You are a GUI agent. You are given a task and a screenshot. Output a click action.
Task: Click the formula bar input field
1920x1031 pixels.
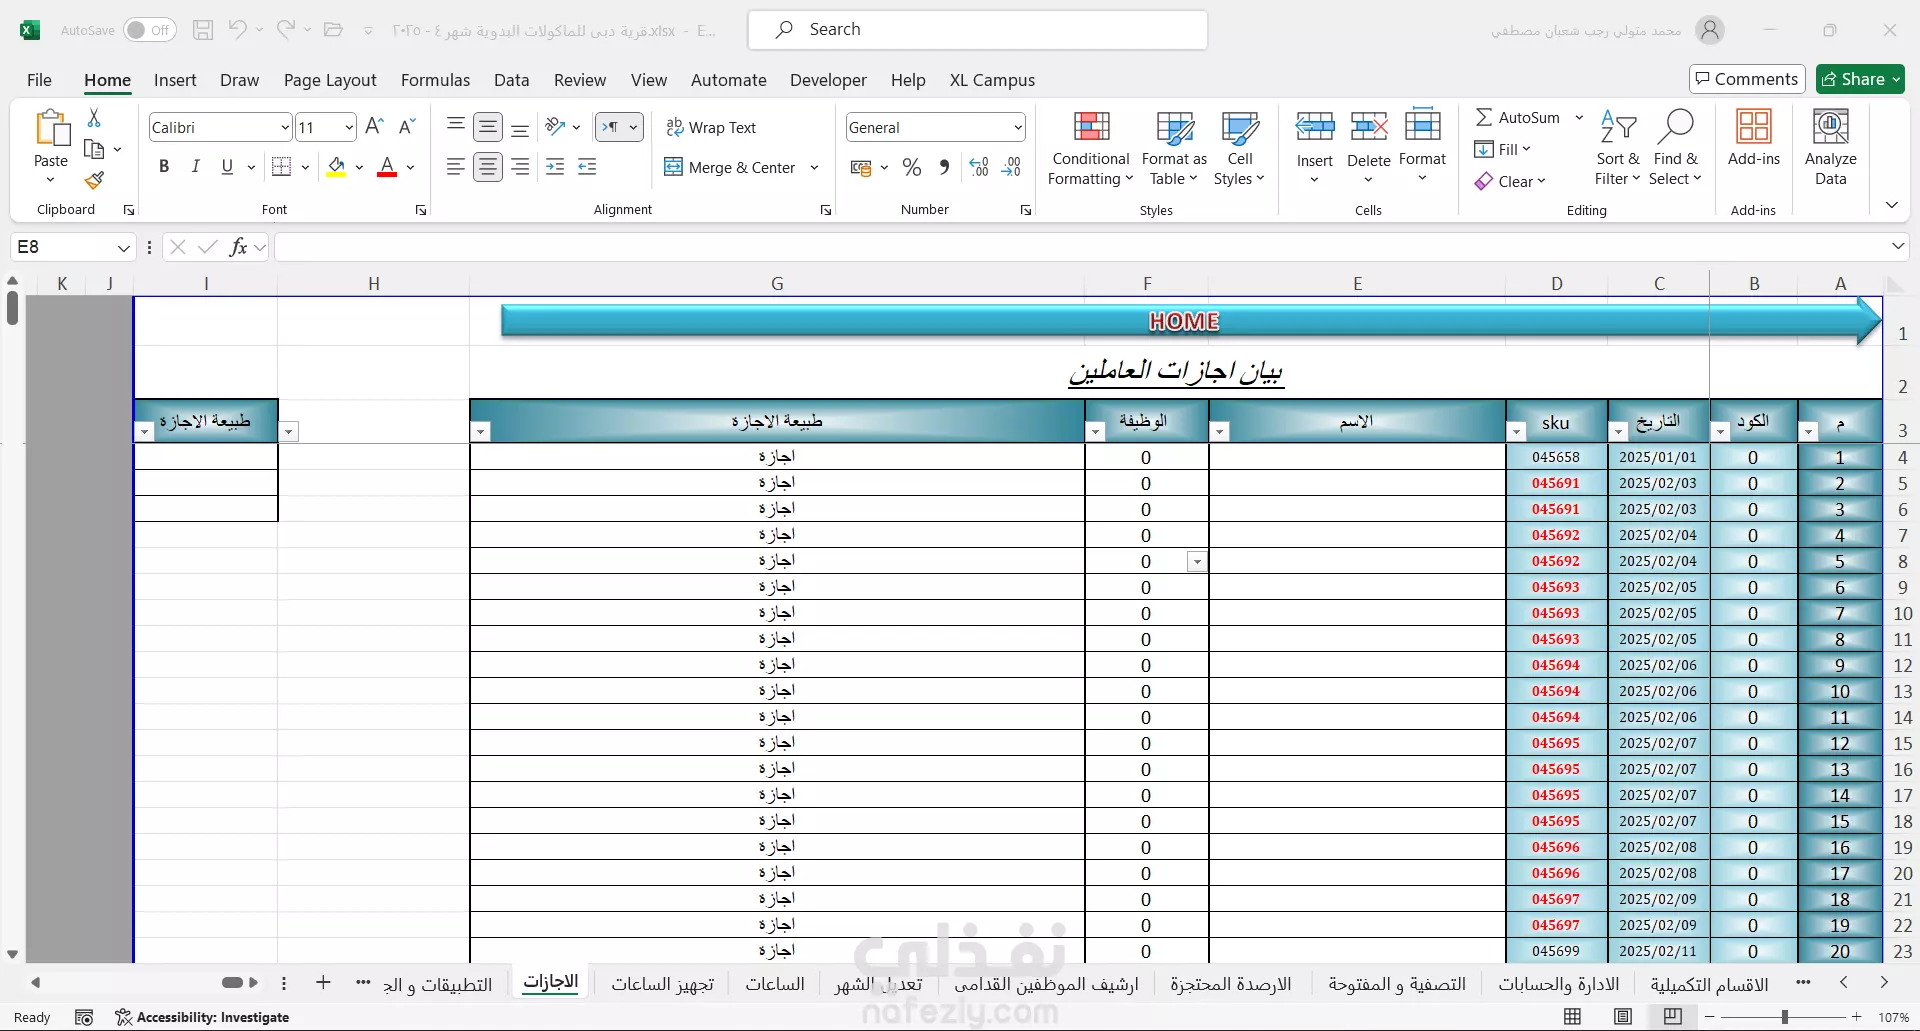coord(1080,247)
